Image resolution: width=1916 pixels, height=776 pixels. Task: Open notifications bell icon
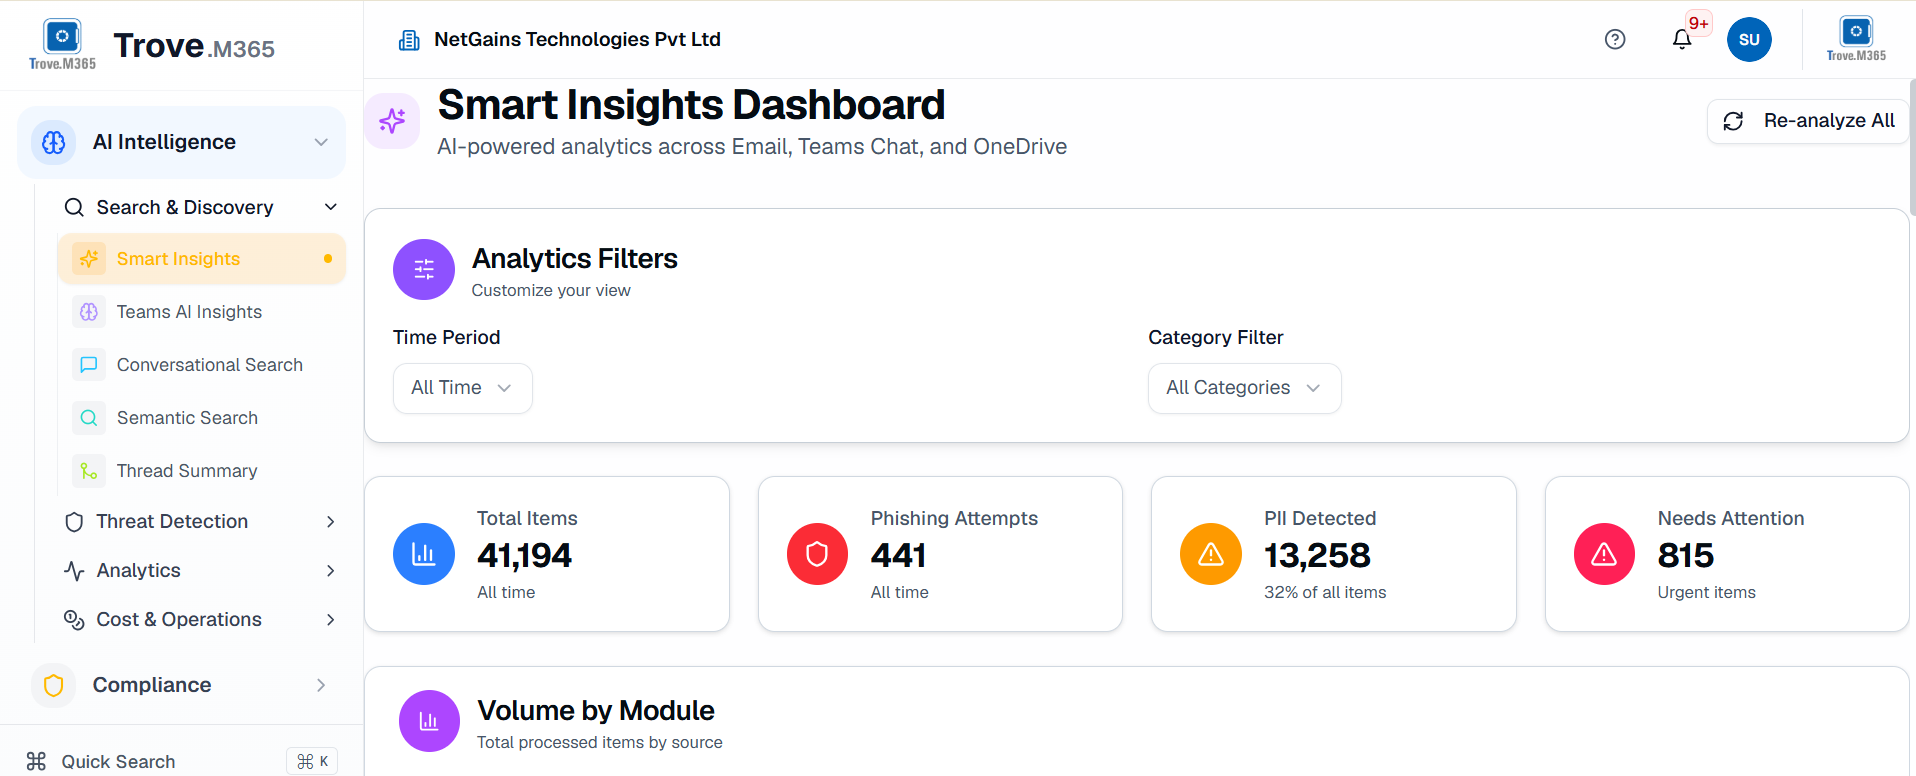pyautogui.click(x=1682, y=39)
